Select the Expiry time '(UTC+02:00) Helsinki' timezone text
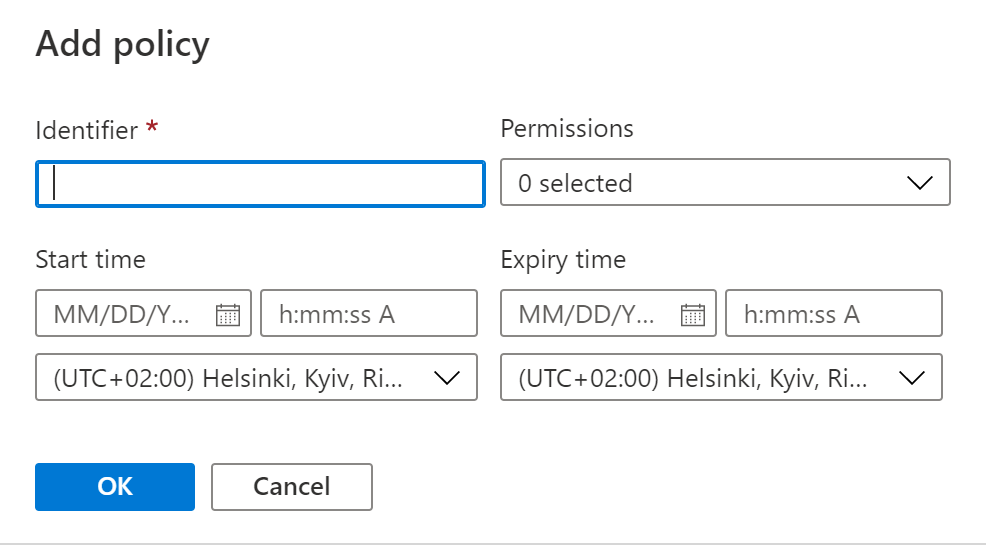Screen dimensions: 986x545 coord(695,378)
